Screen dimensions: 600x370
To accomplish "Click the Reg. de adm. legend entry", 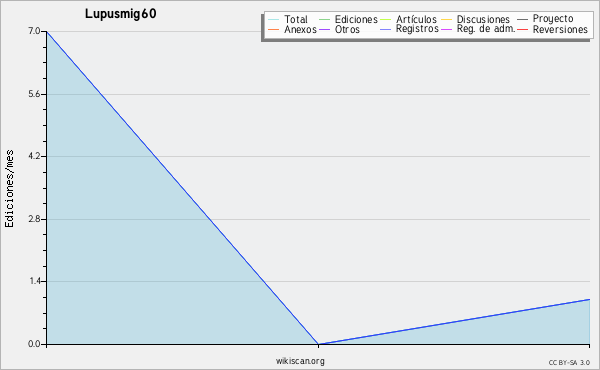I will (478, 29).
